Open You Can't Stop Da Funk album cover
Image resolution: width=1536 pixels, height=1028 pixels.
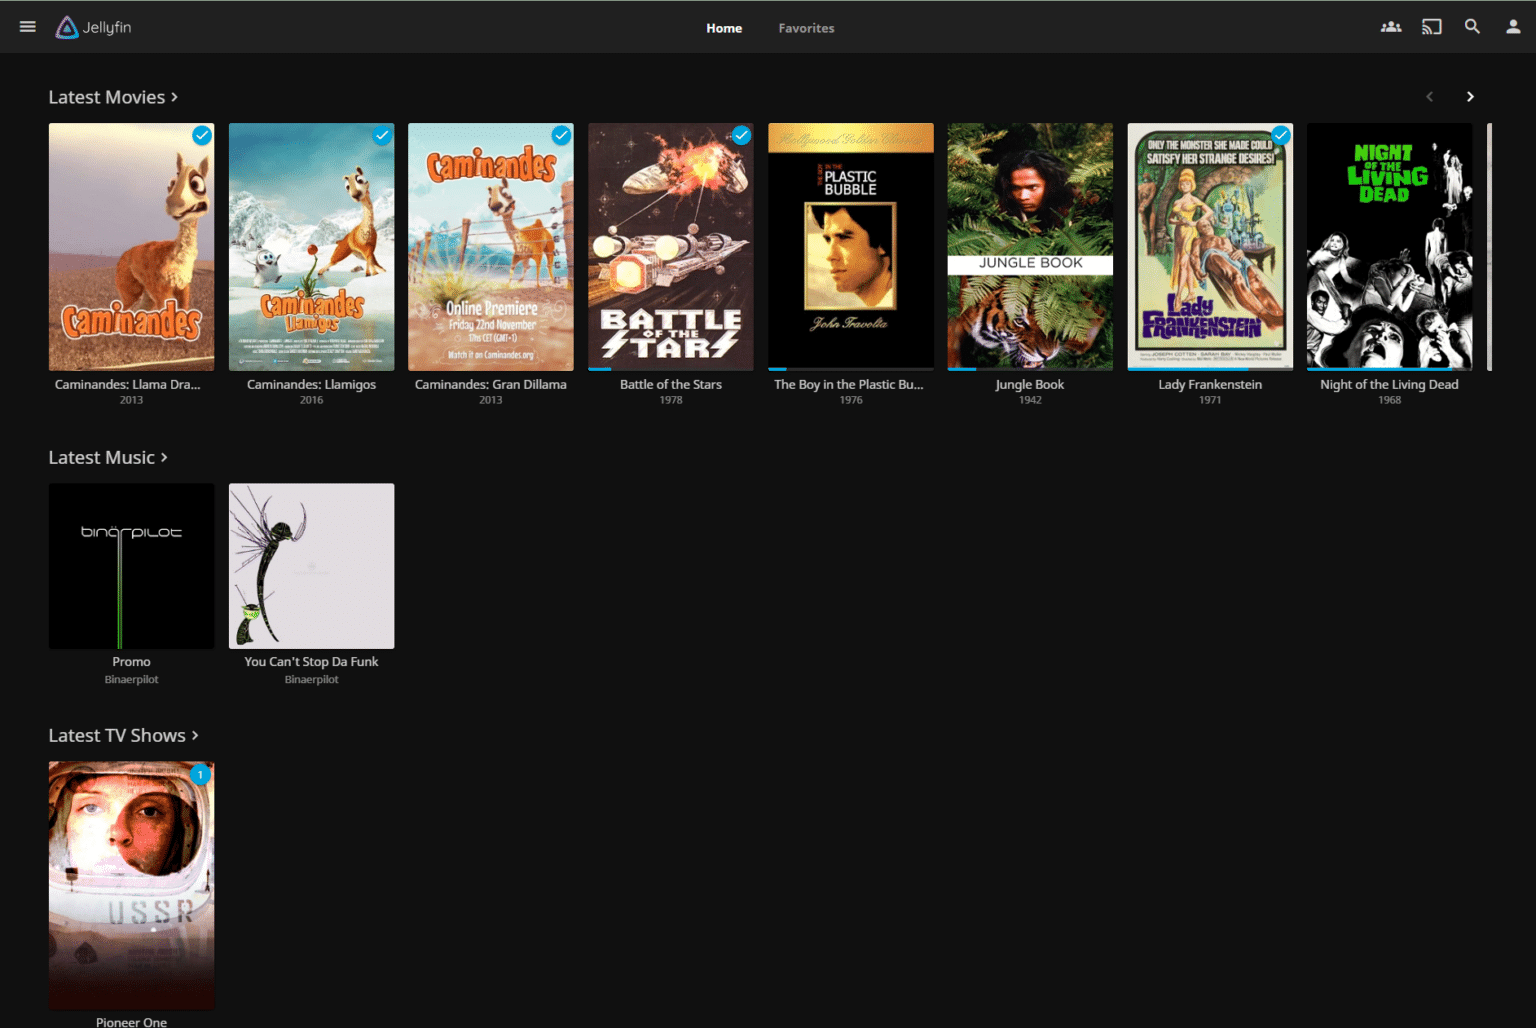311,566
